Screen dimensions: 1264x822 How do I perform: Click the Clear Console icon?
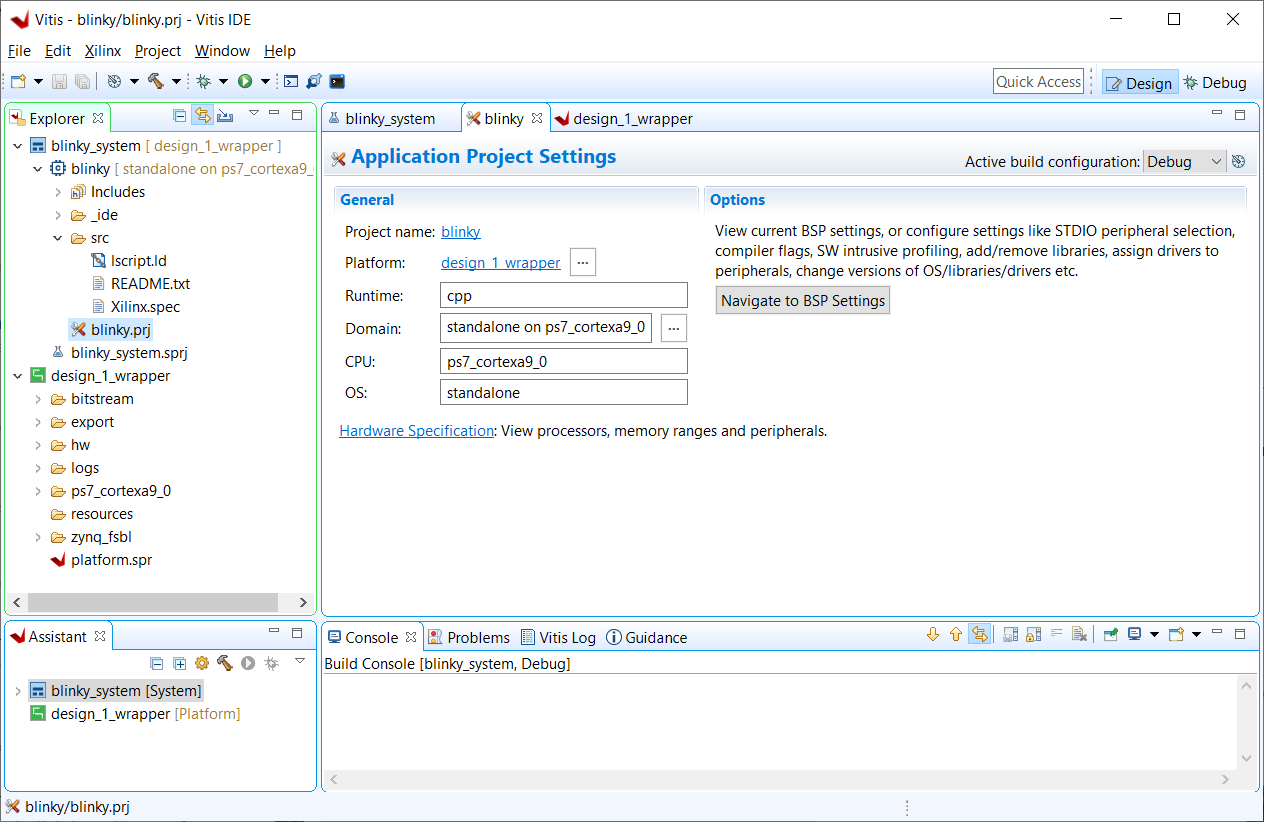1079,634
